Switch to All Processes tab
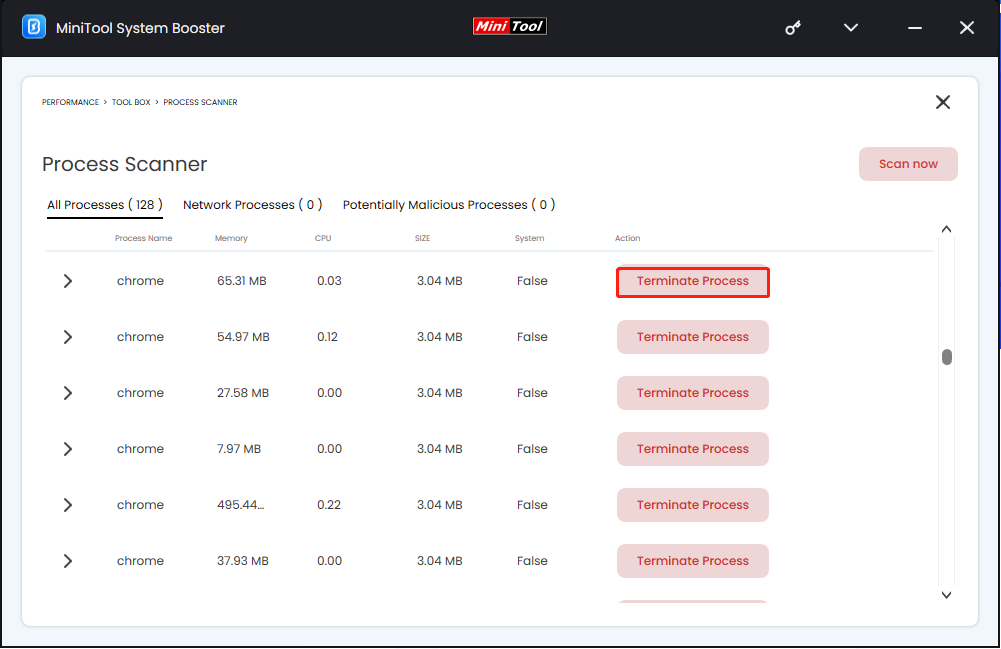This screenshot has width=1001, height=649. point(105,205)
